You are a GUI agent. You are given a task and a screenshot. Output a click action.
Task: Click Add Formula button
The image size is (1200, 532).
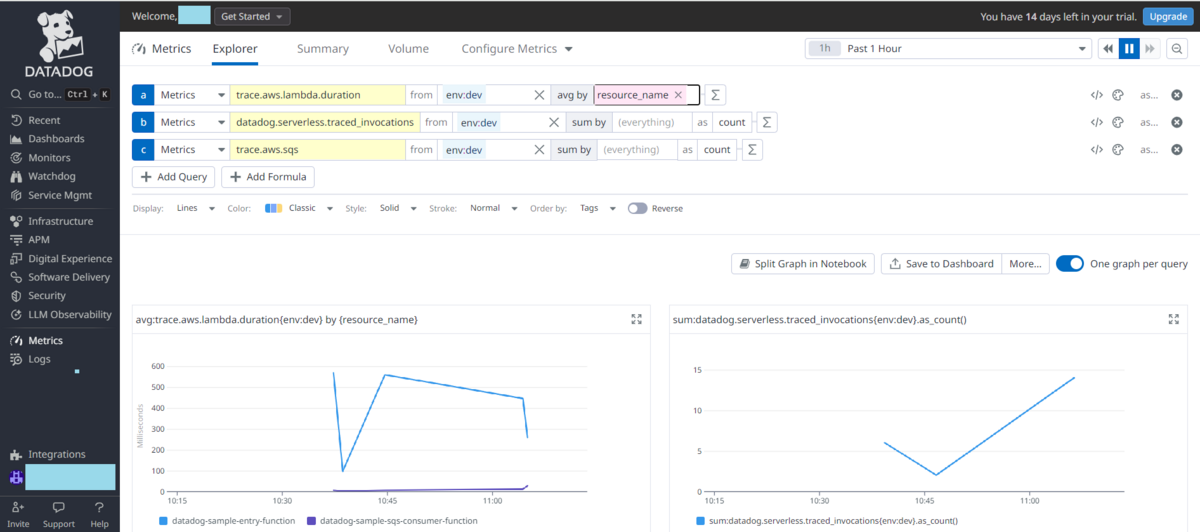(x=268, y=176)
